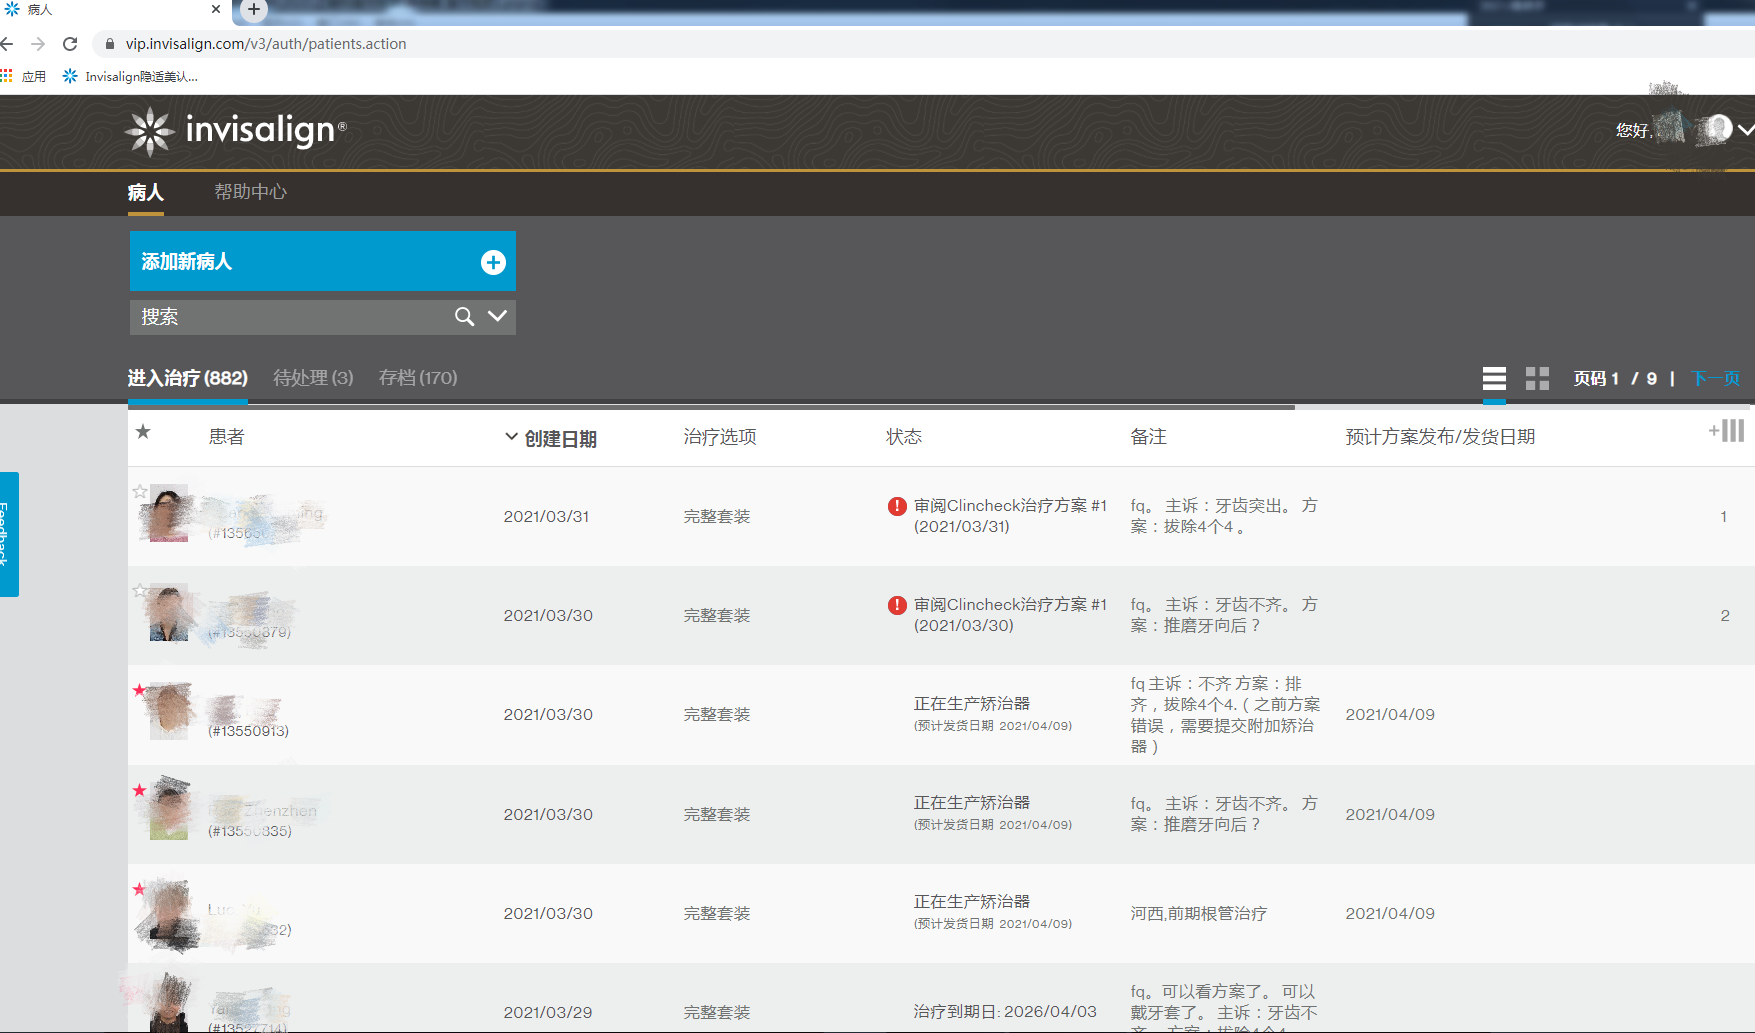Screen dimensions: 1755x1033
Task: Switch to list view layout
Action: pyautogui.click(x=1494, y=378)
